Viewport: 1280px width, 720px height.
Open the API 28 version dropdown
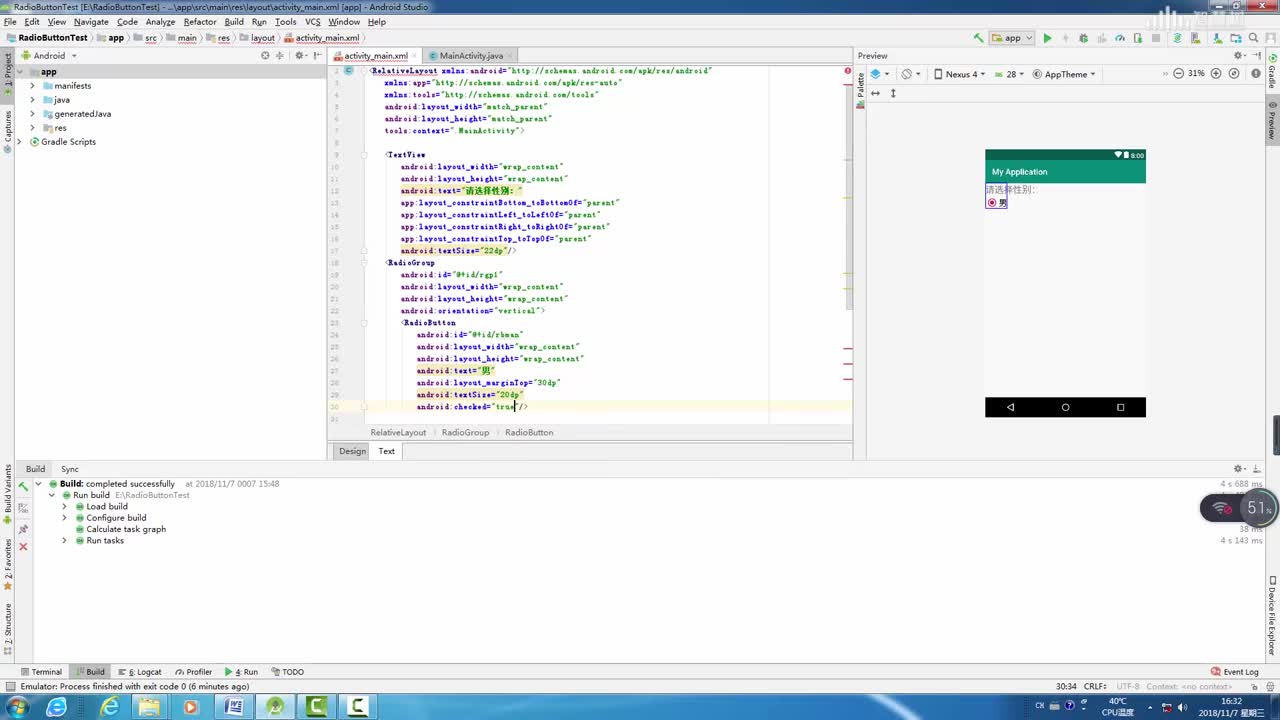tap(1009, 73)
